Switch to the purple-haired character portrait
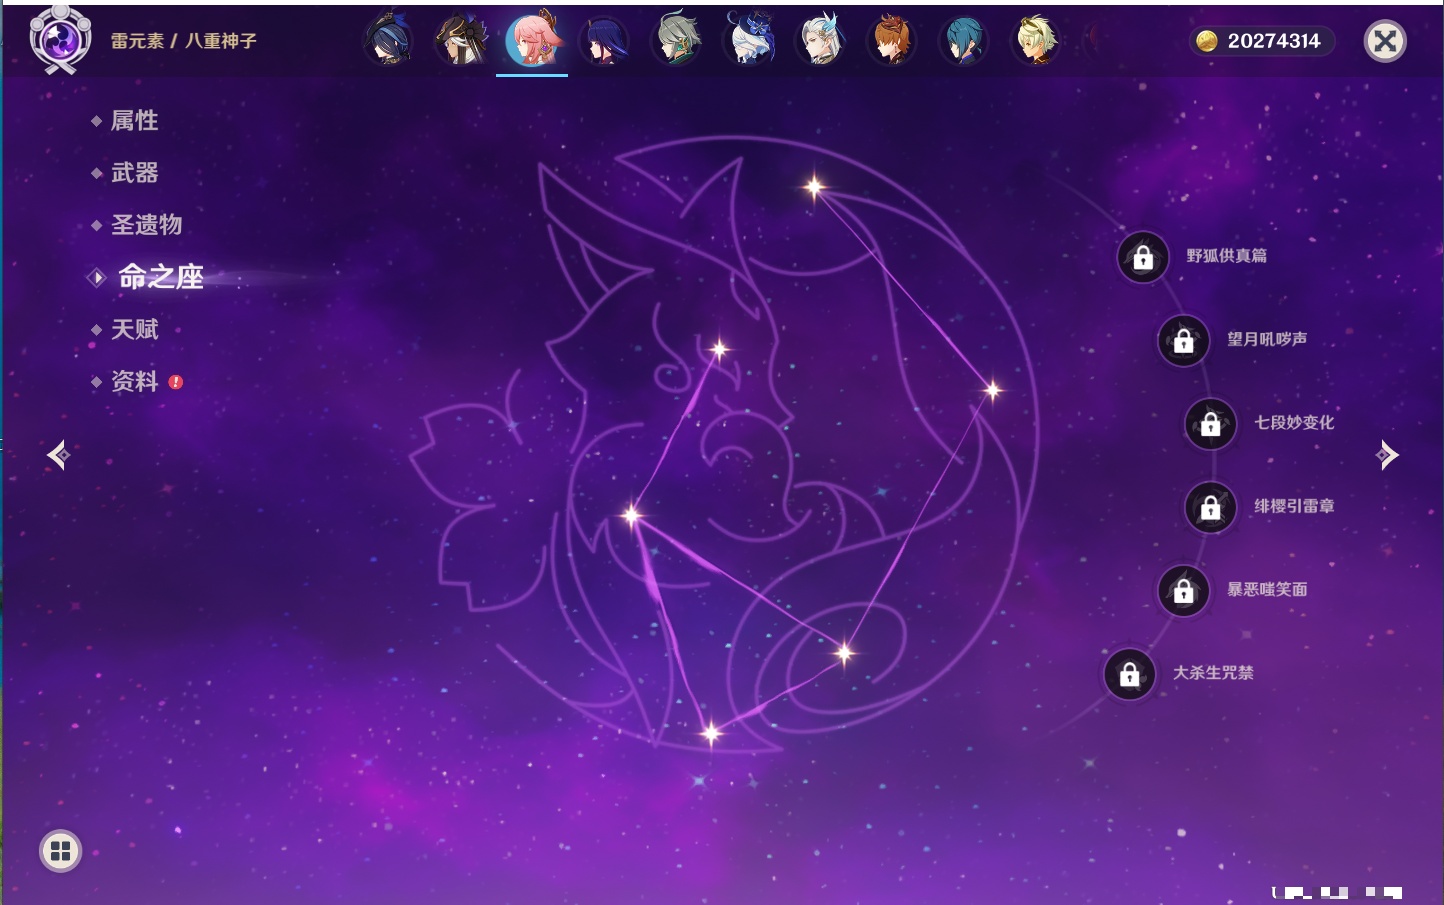This screenshot has height=905, width=1444. pos(604,40)
